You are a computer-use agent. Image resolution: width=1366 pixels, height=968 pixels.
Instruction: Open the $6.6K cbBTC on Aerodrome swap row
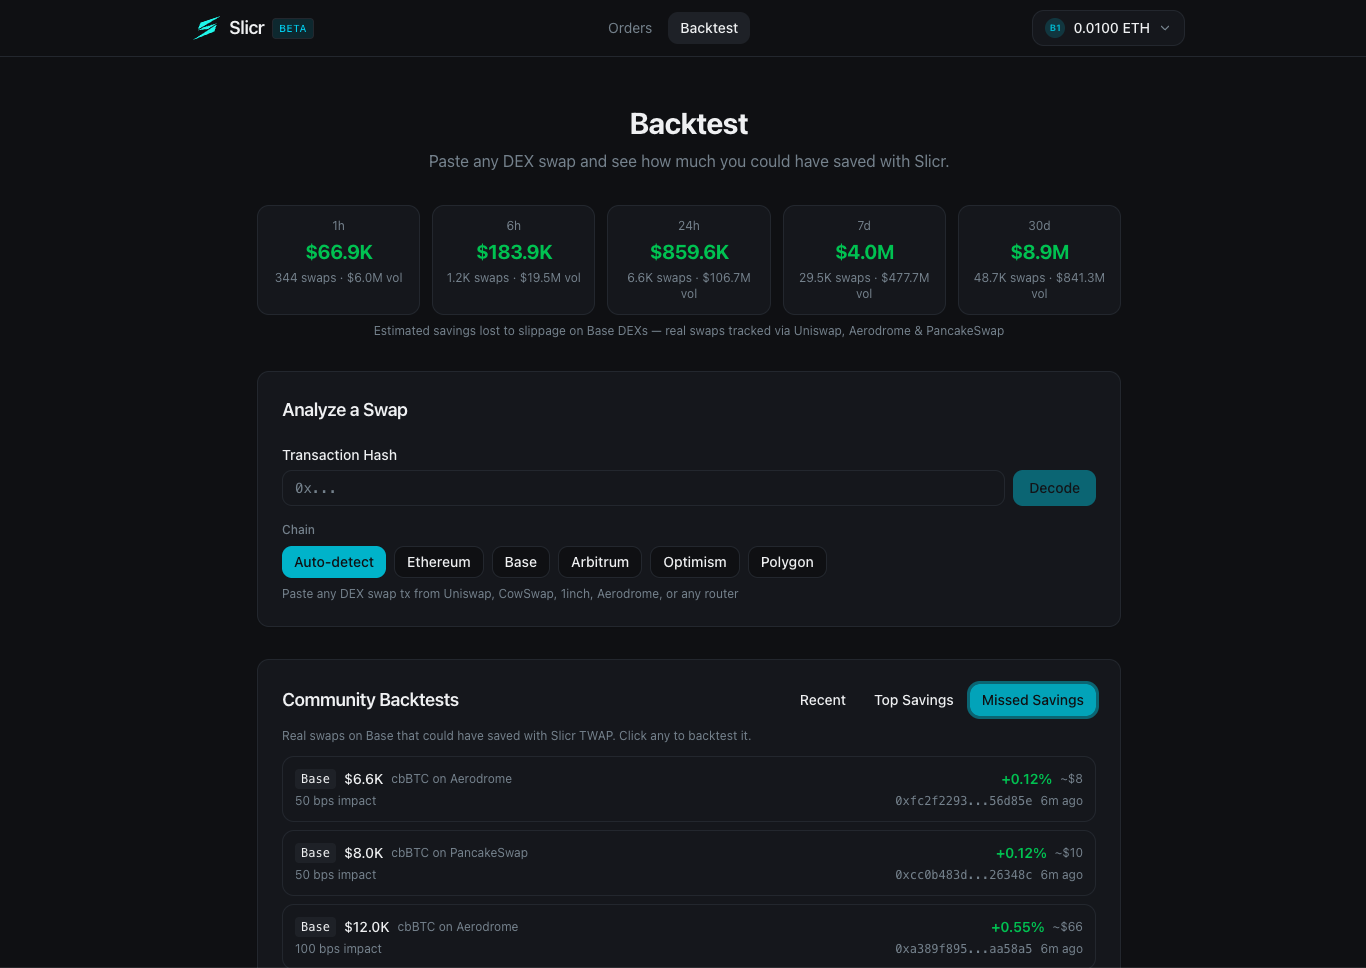[x=689, y=789]
